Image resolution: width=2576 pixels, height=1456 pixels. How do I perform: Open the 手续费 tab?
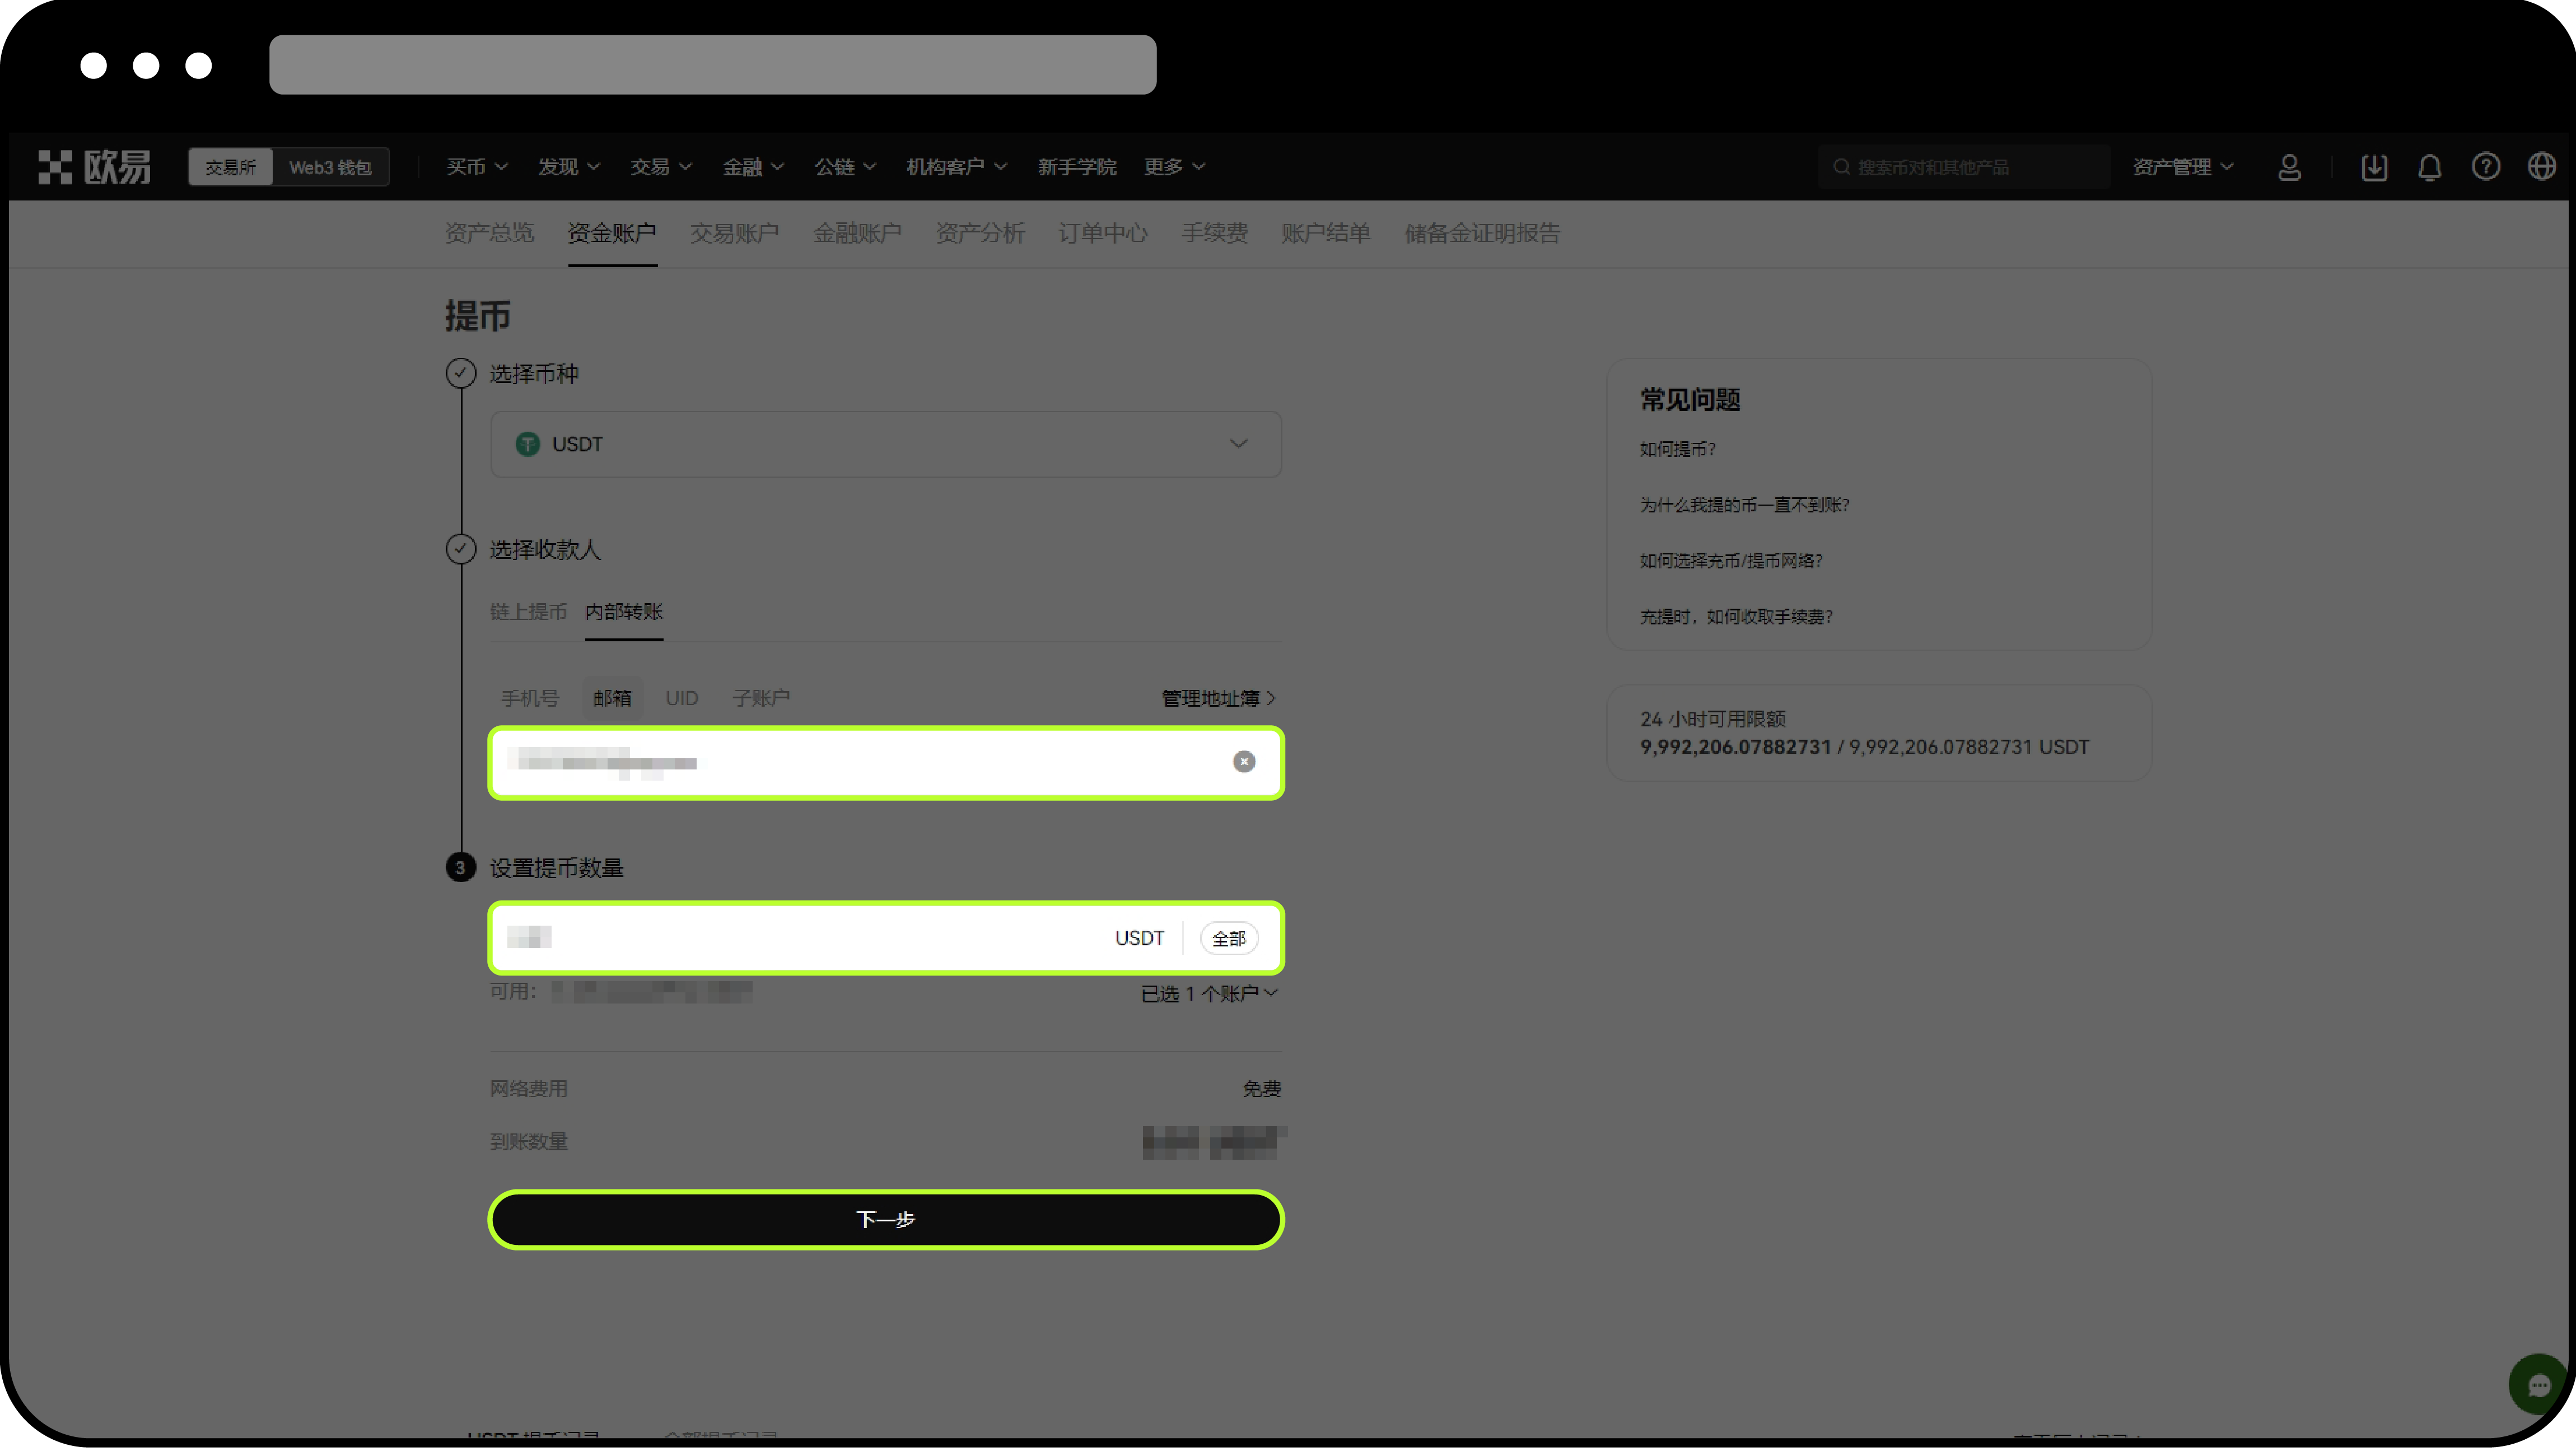pyautogui.click(x=1214, y=233)
